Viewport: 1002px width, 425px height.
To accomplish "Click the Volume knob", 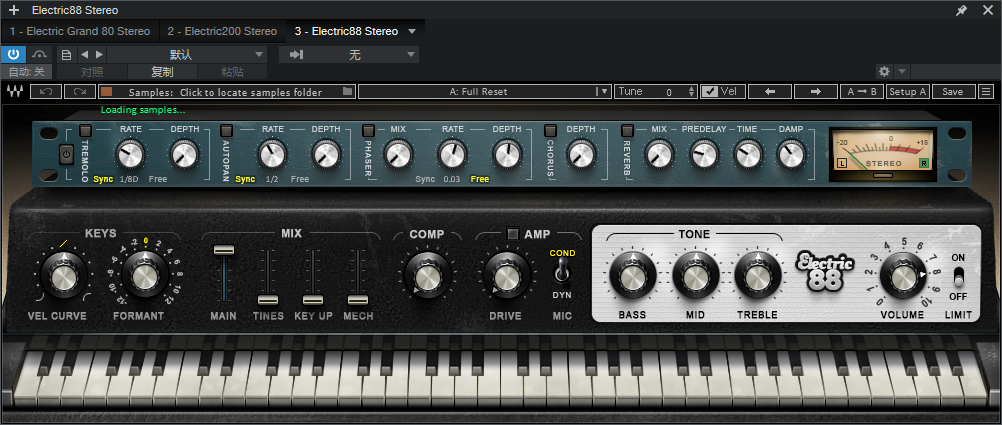I will (902, 276).
